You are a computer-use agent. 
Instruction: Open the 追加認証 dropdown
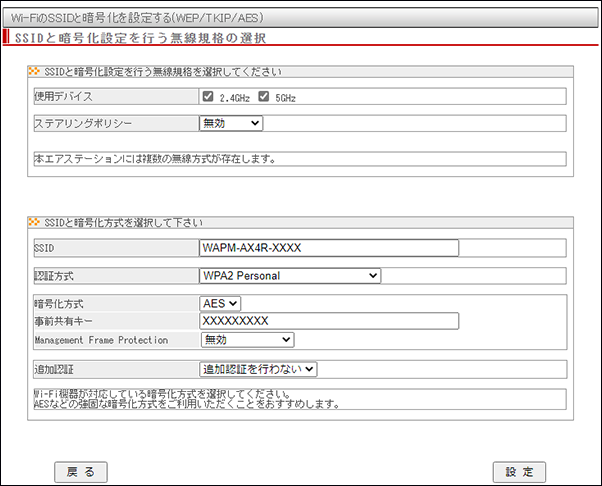[x=258, y=369]
